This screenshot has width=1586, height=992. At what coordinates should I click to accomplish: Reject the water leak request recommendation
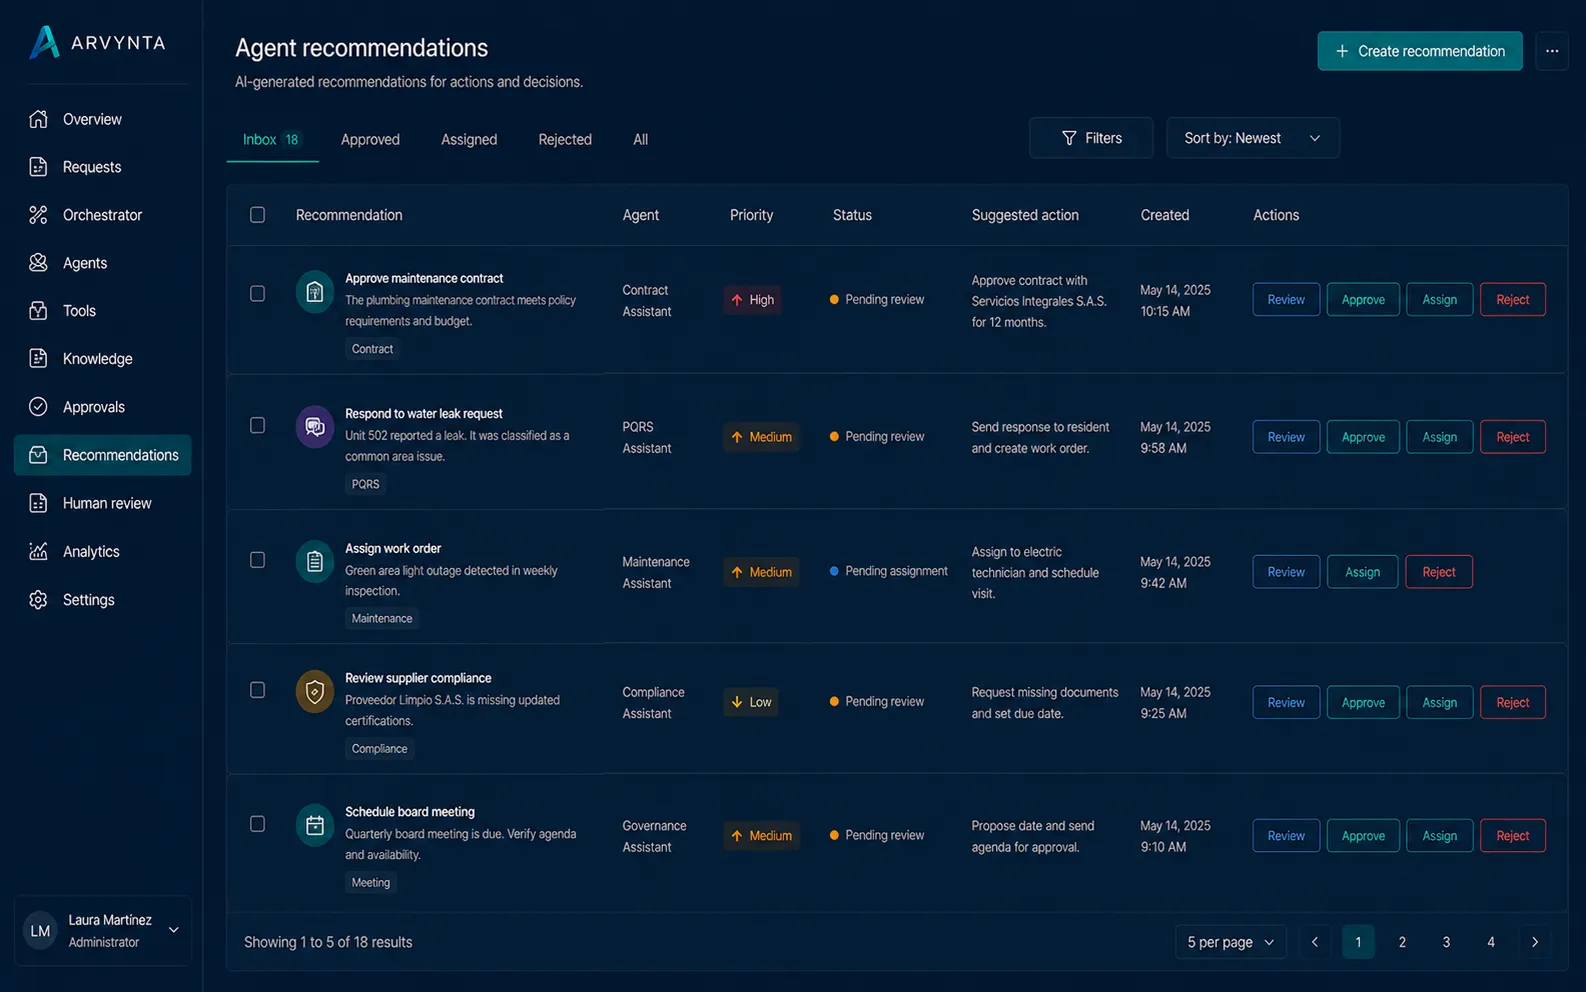click(1513, 437)
